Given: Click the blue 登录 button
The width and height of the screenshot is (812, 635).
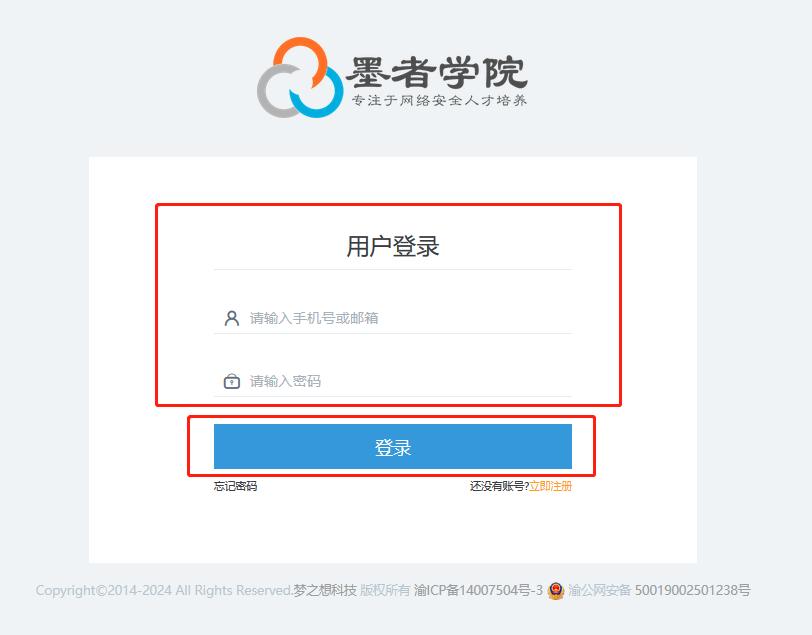Looking at the screenshot, I should (x=393, y=446).
